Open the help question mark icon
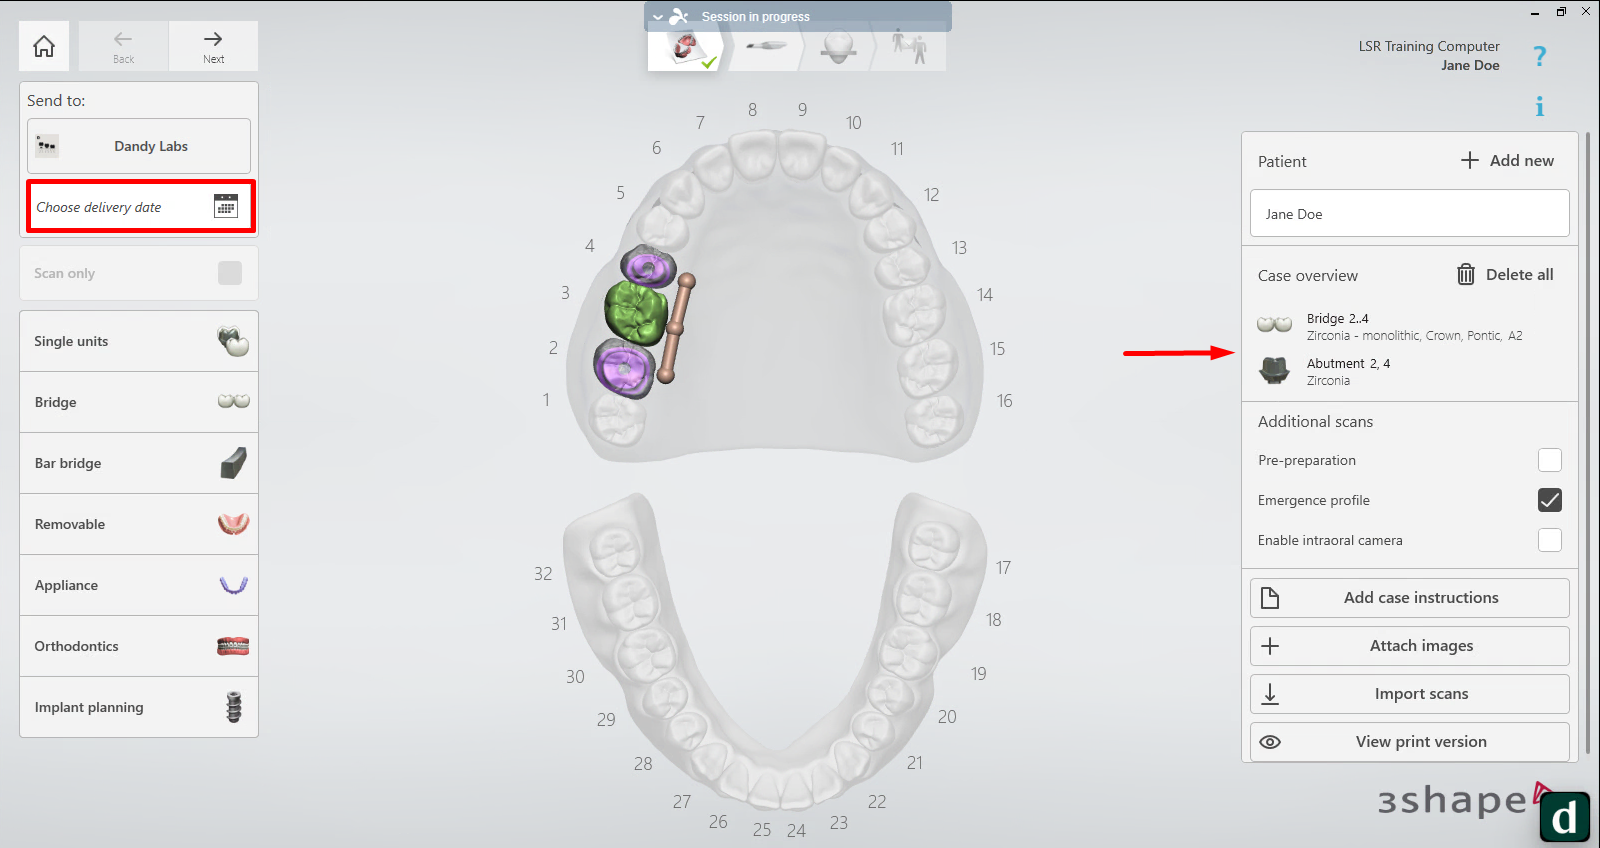 coord(1539,57)
